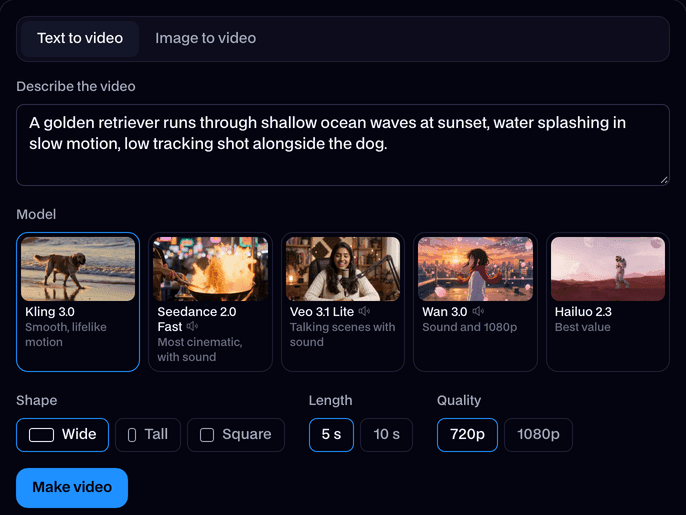Switch to the Image to video tab

[x=205, y=39]
